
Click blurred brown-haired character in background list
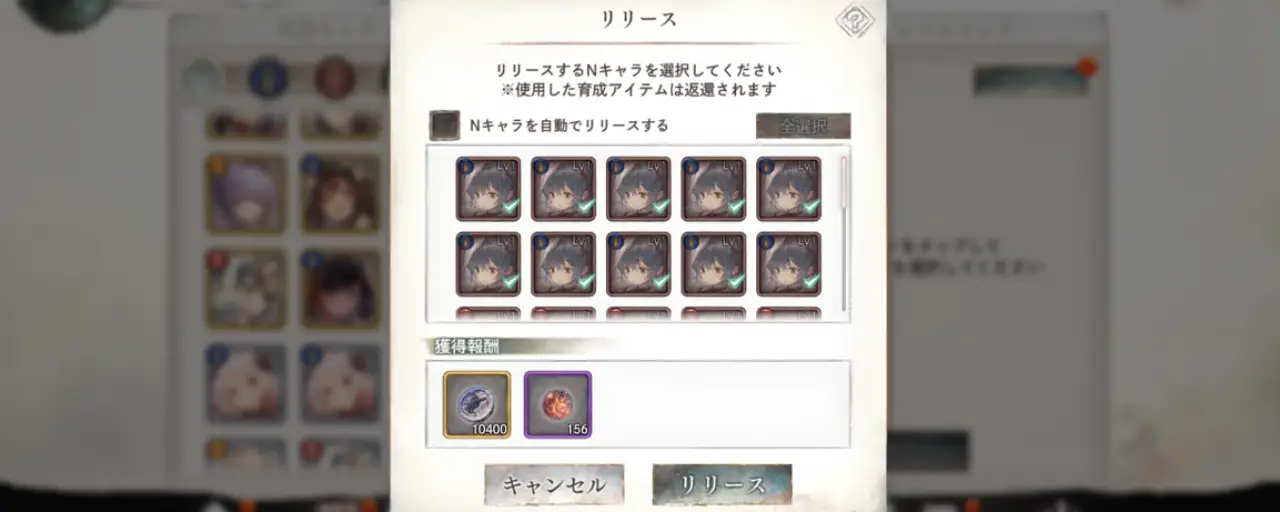pos(341,194)
